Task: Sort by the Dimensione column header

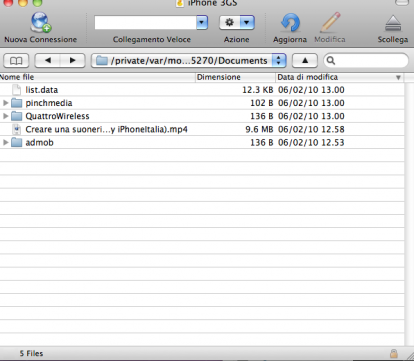Action: click(235, 77)
